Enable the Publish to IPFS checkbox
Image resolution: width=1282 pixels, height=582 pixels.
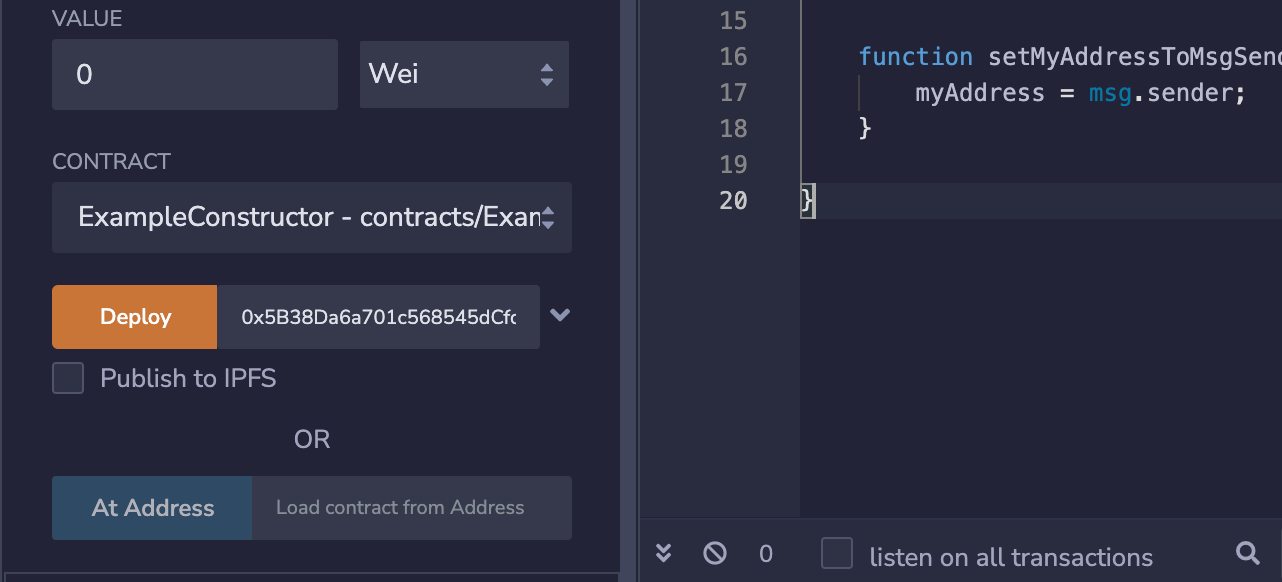pos(68,378)
